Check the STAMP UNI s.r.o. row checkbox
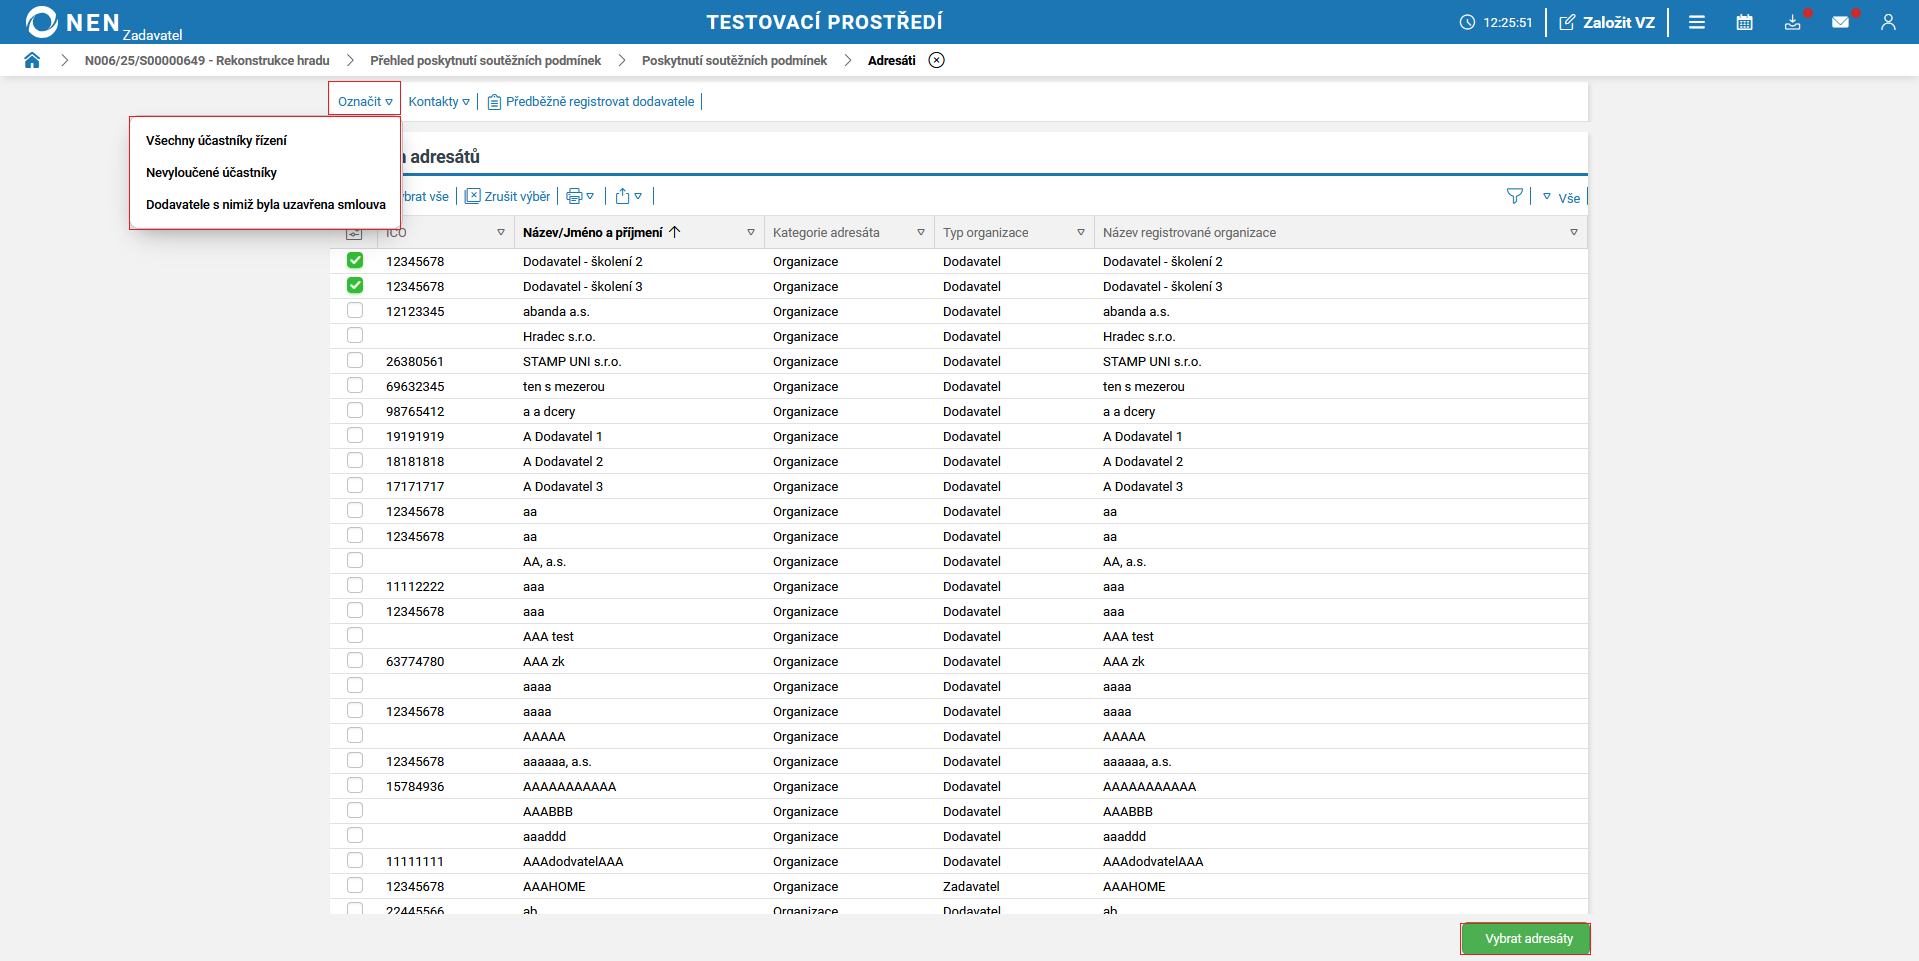The width and height of the screenshot is (1919, 961). (355, 360)
